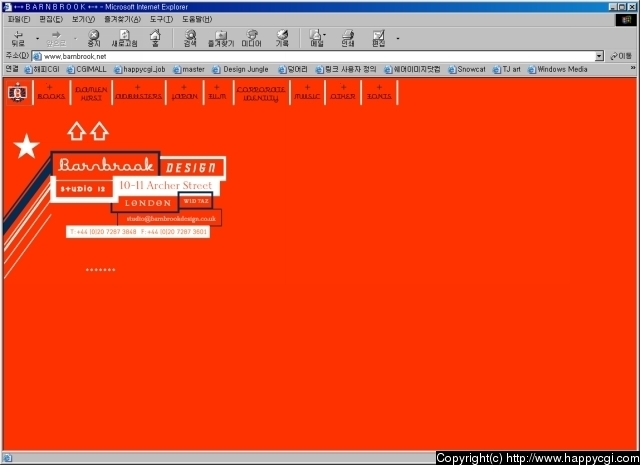Click the studio@barnbrookdesign.co.uk email link
The height and width of the screenshot is (465, 640).
pos(171,218)
